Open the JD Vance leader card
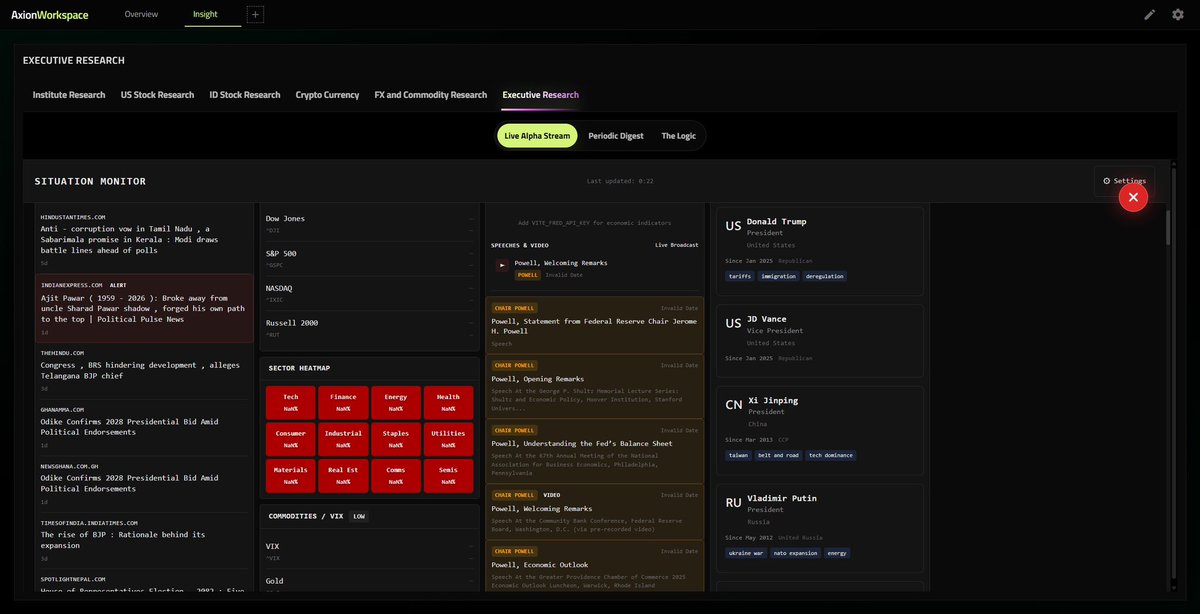Screen dimensions: 1200x614 (x=820, y=340)
